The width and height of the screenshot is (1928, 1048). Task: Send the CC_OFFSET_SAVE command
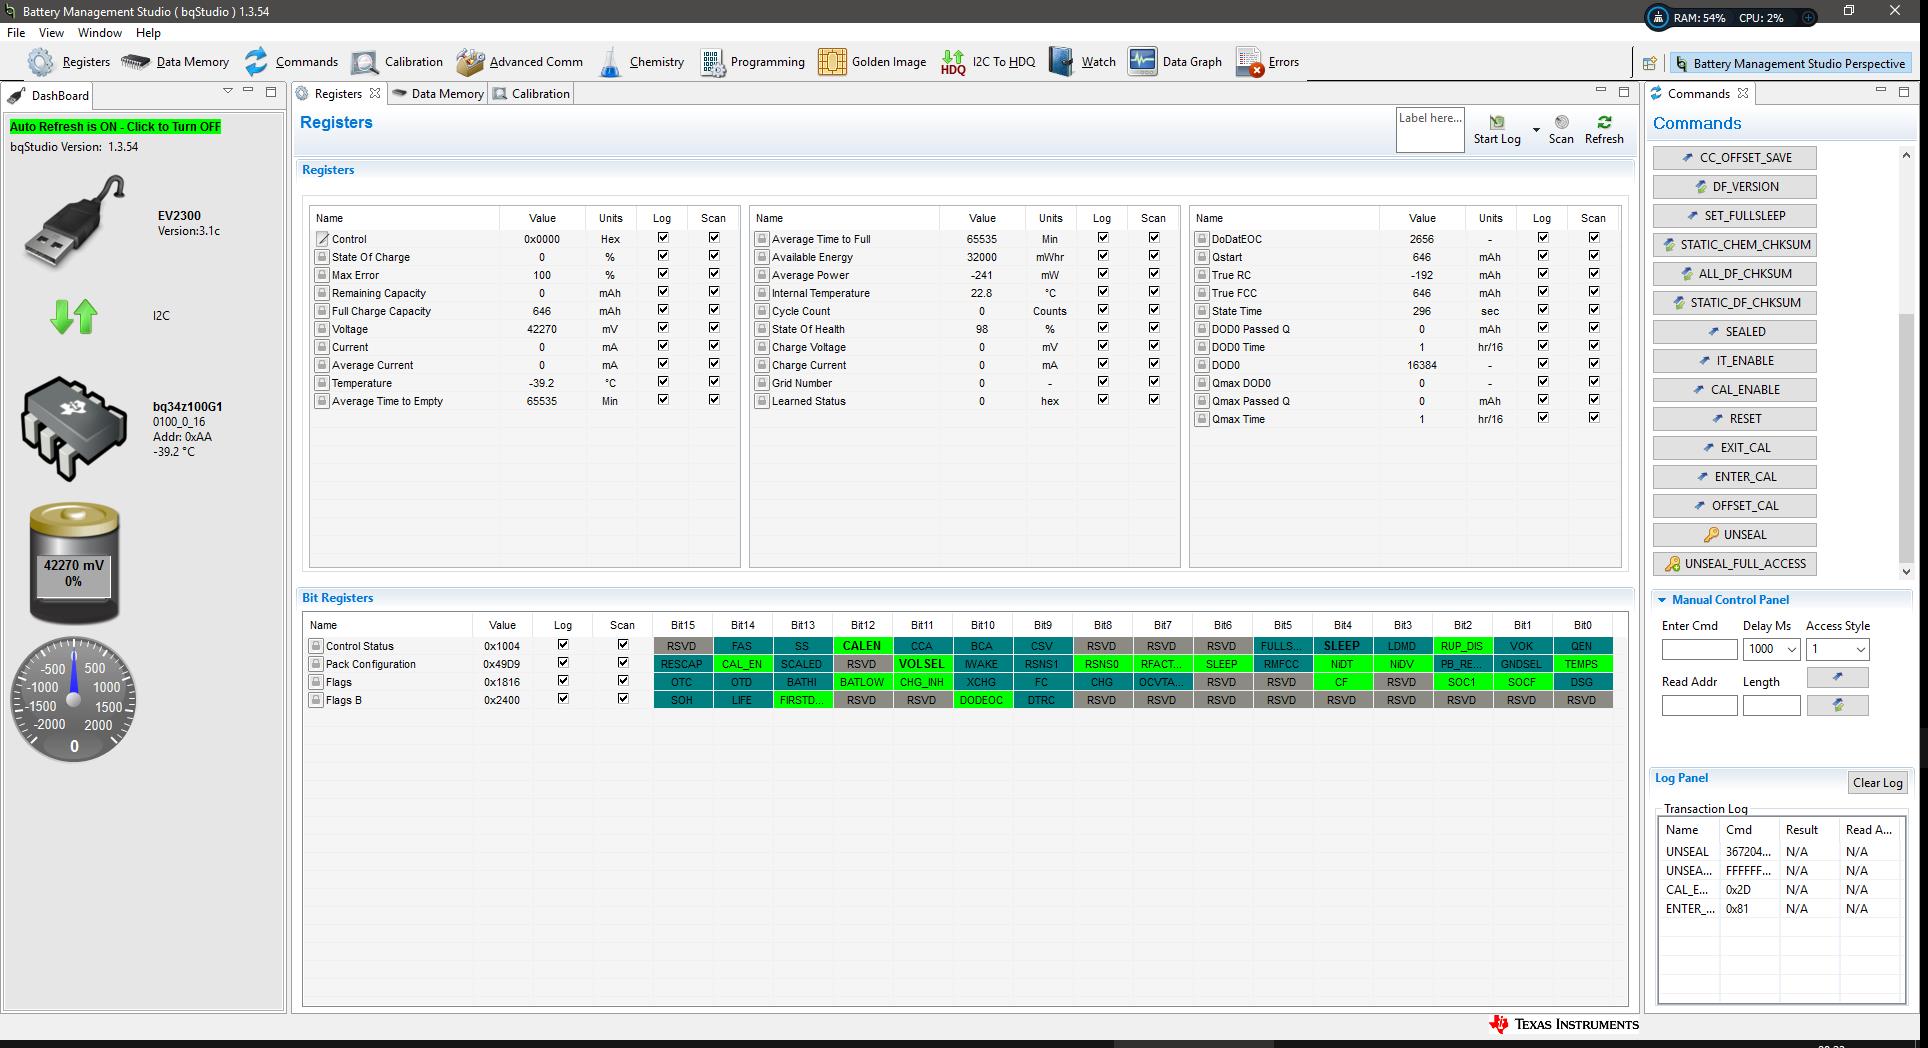1734,158
